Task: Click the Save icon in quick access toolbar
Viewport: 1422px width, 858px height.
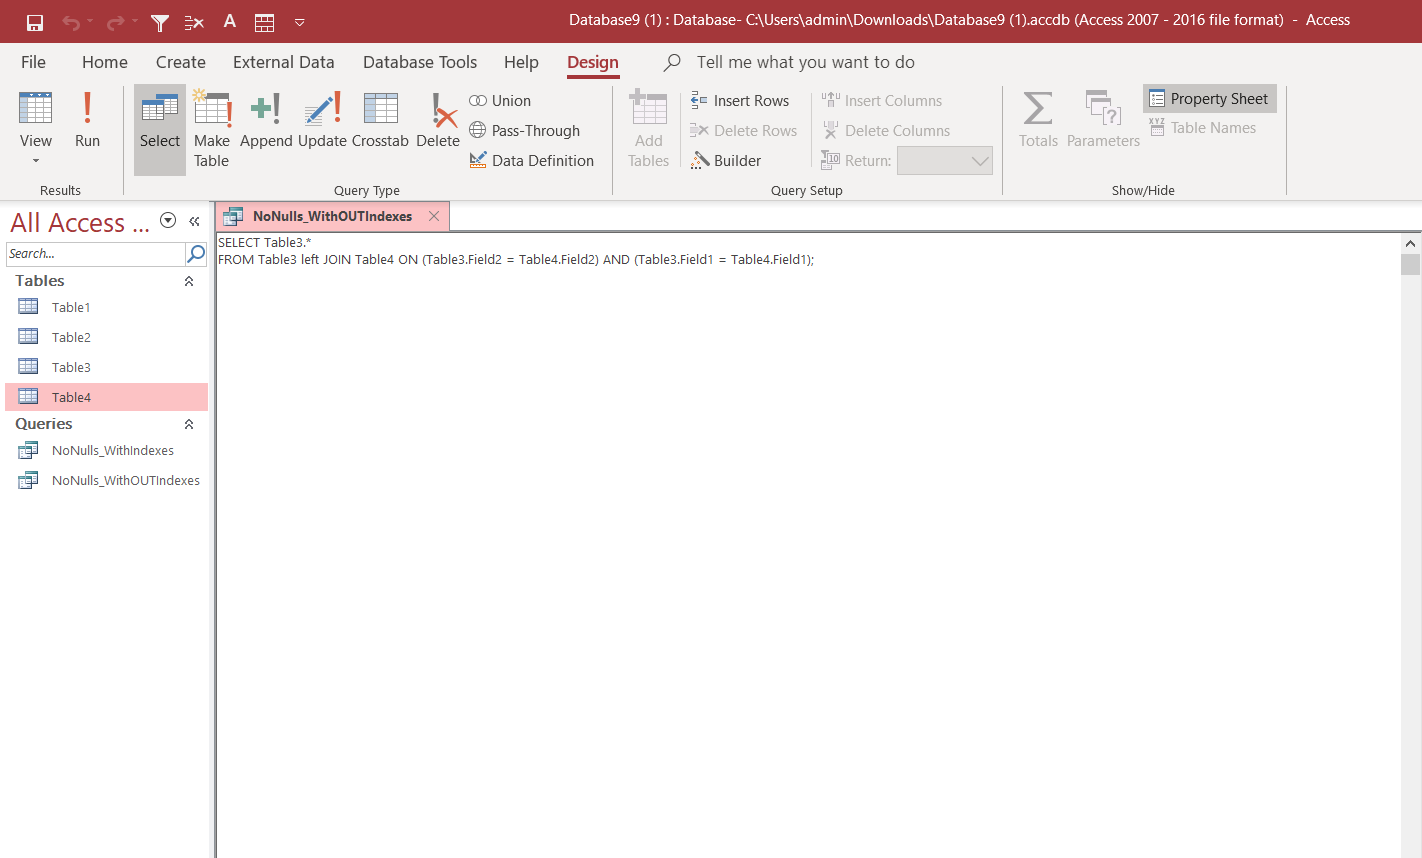Action: click(35, 22)
